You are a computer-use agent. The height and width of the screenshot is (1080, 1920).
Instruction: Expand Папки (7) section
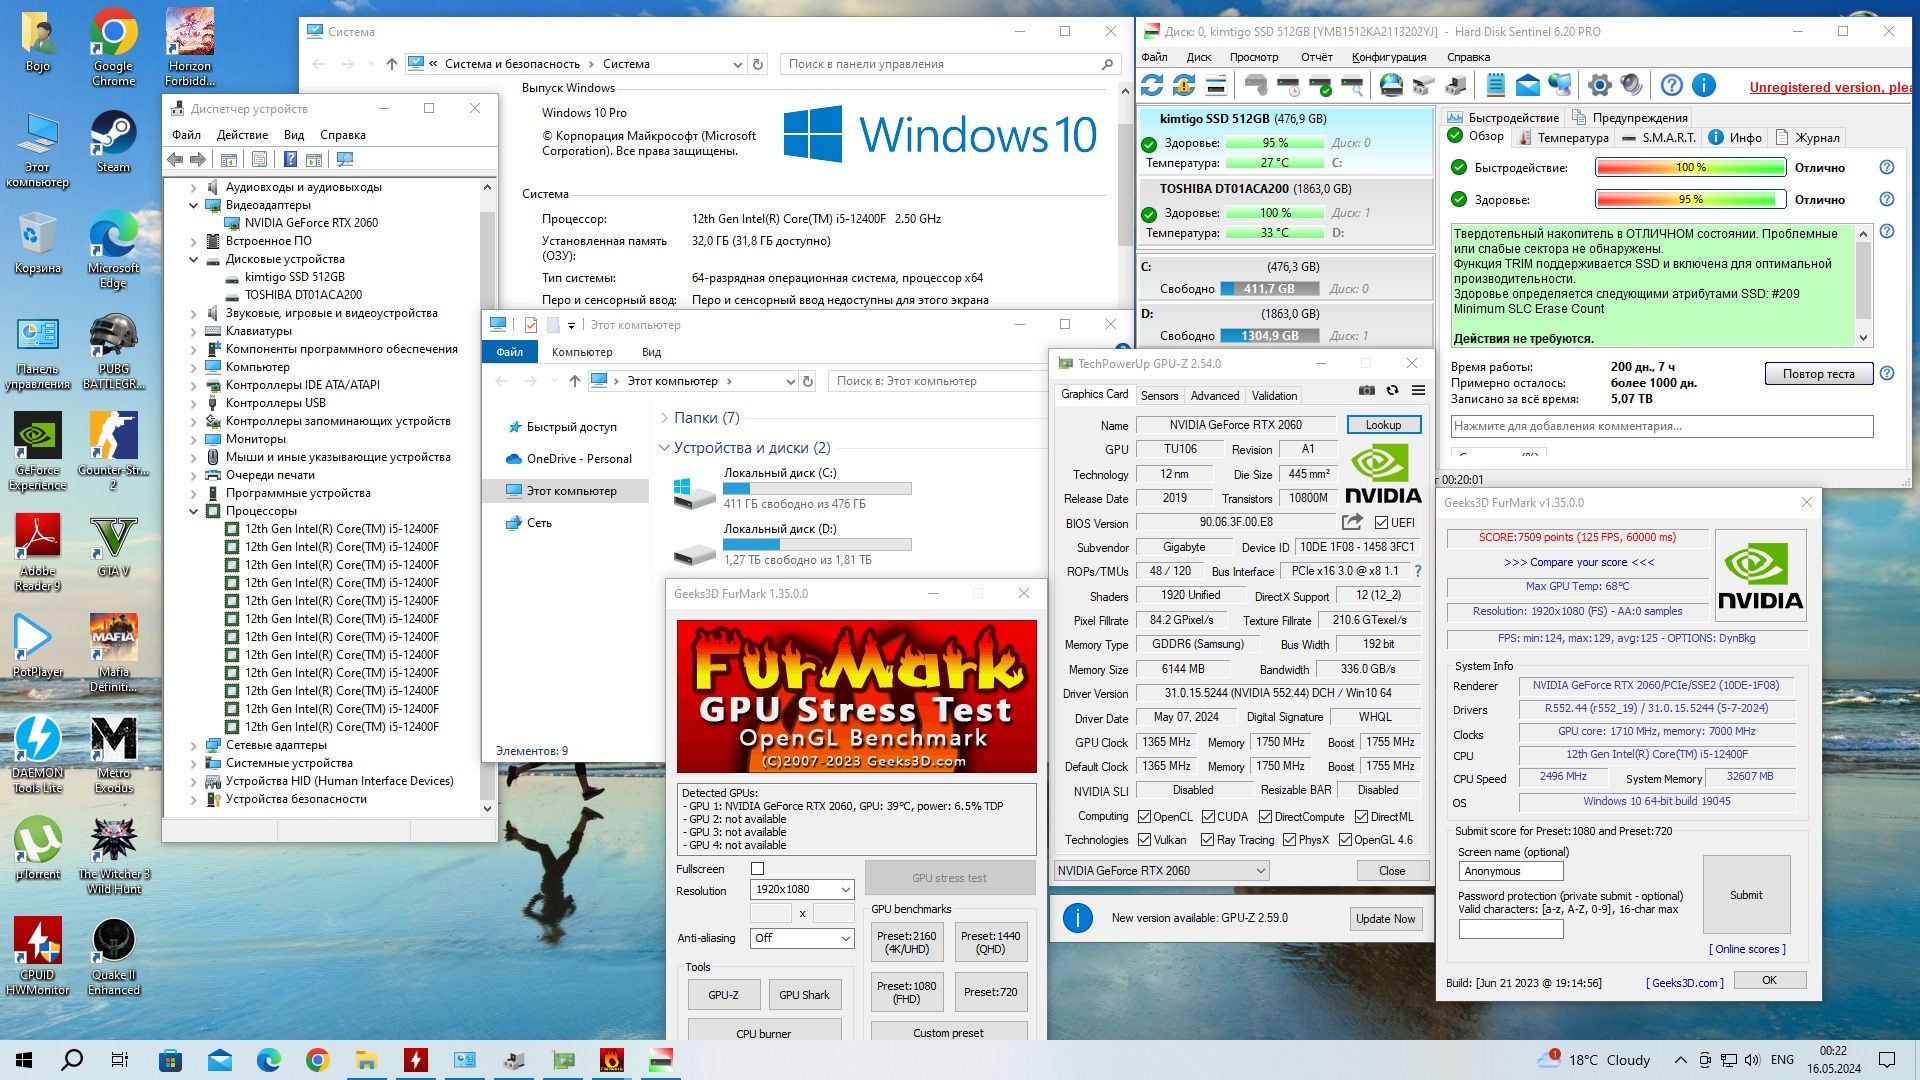pos(664,417)
